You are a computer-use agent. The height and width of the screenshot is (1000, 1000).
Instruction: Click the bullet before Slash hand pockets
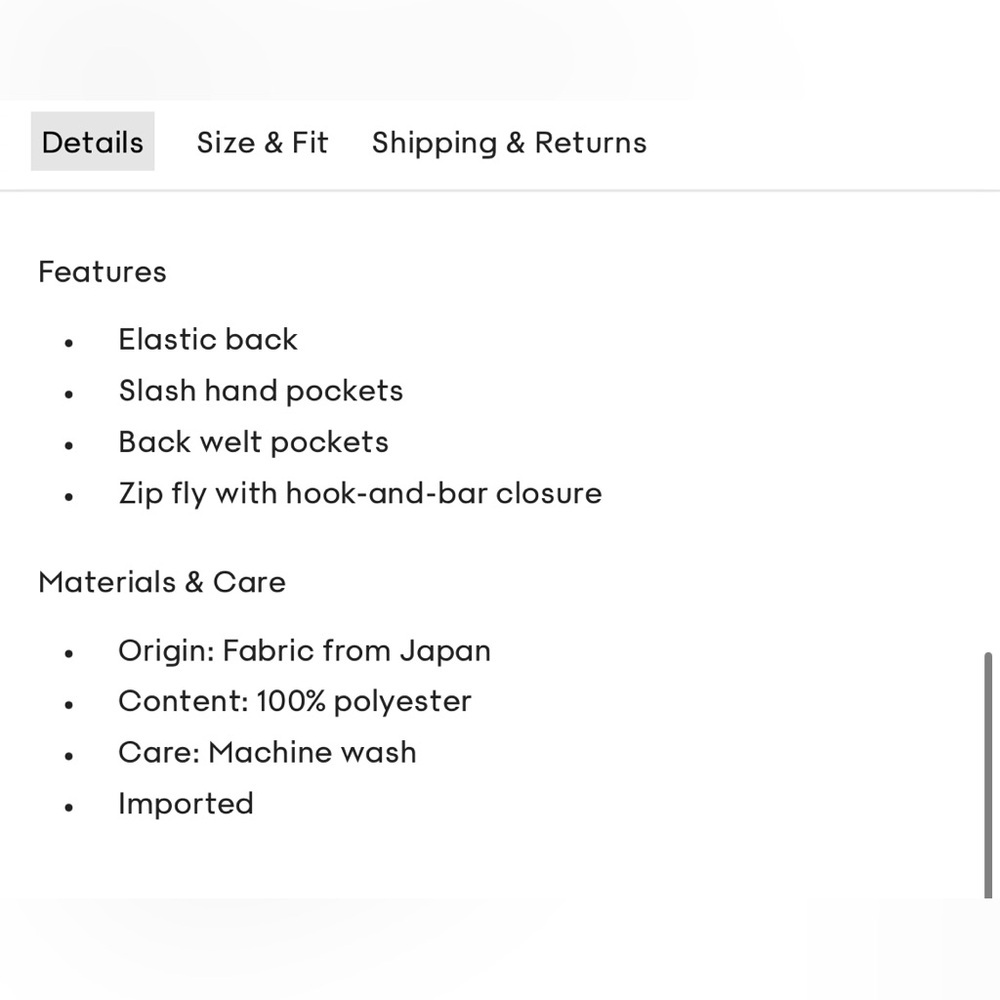tap(69, 394)
